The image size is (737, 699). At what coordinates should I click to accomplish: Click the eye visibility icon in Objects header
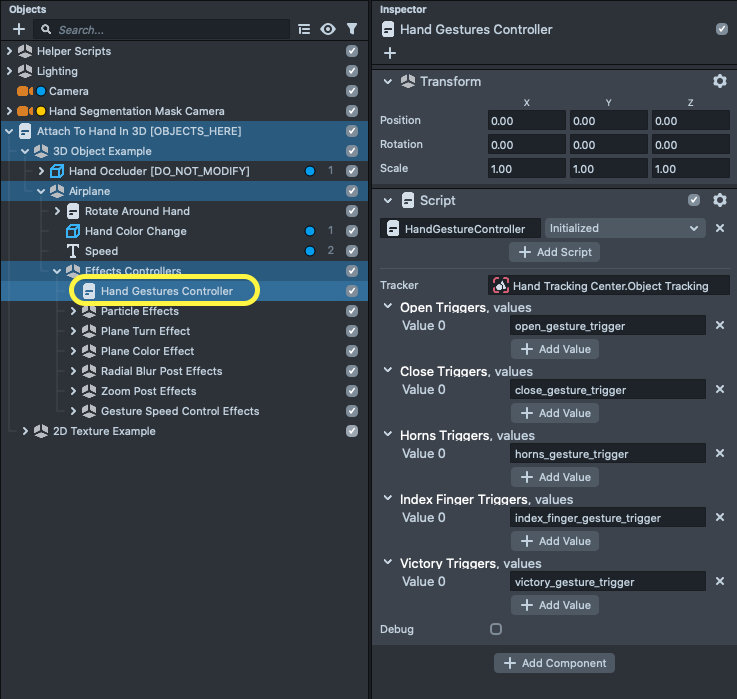pos(328,30)
